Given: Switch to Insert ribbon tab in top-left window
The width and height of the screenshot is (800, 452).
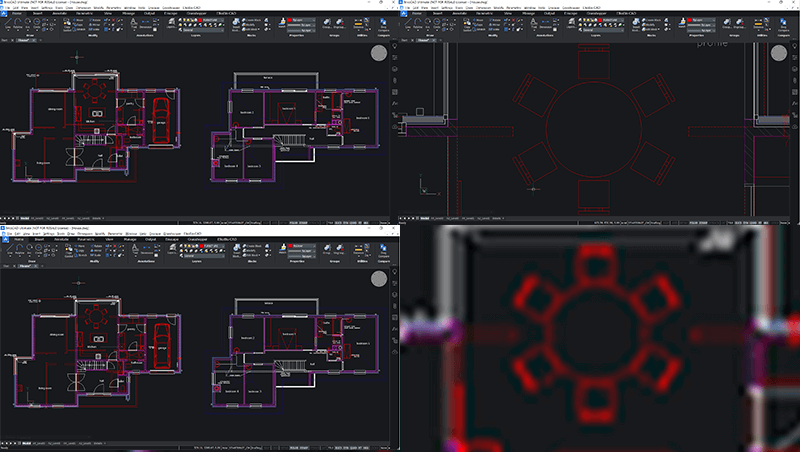Looking at the screenshot, I should (37, 13).
